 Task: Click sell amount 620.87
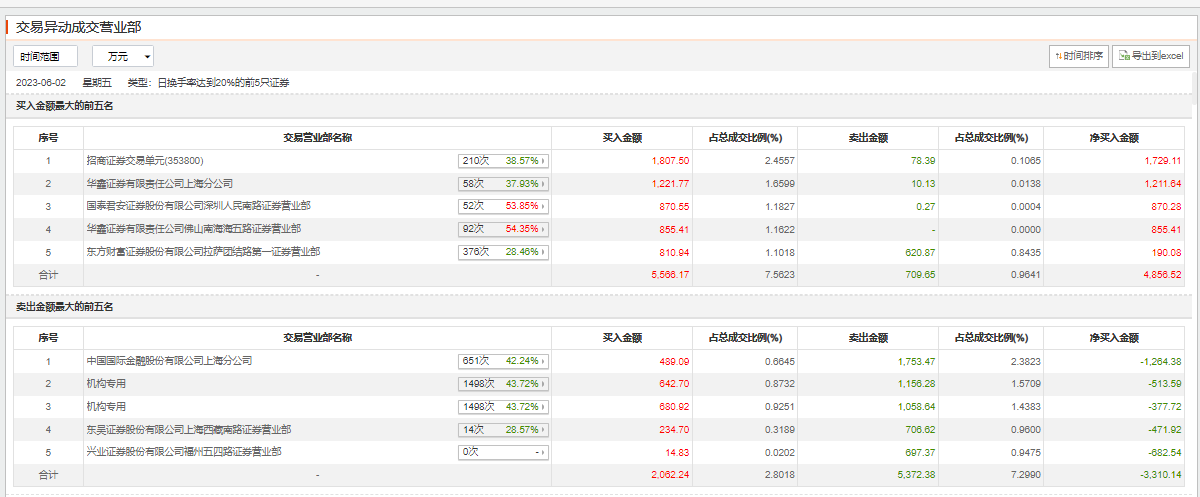pos(921,253)
